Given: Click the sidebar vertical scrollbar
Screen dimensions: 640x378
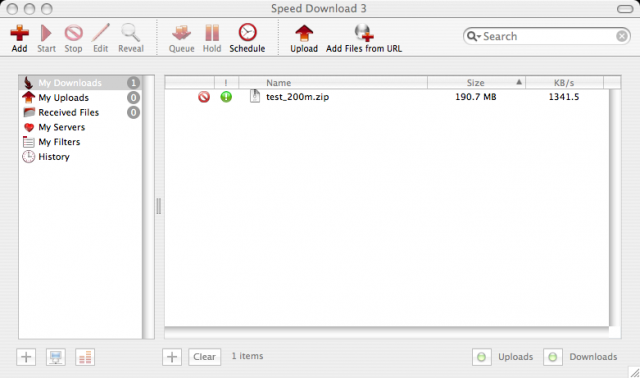Looking at the screenshot, I should tap(148, 207).
